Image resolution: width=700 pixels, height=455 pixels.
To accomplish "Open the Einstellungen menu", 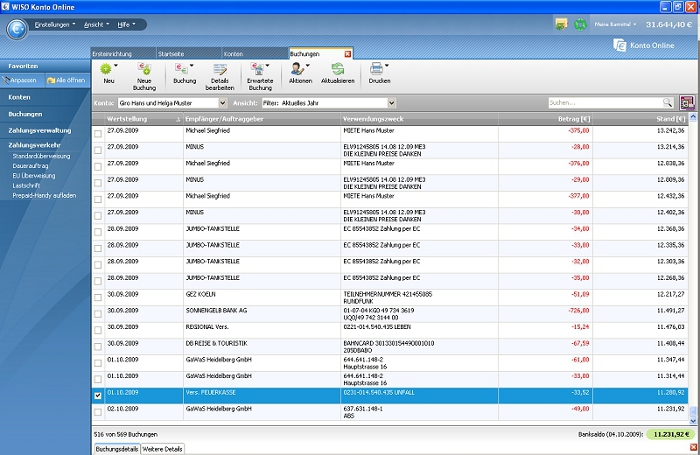I will coord(54,25).
